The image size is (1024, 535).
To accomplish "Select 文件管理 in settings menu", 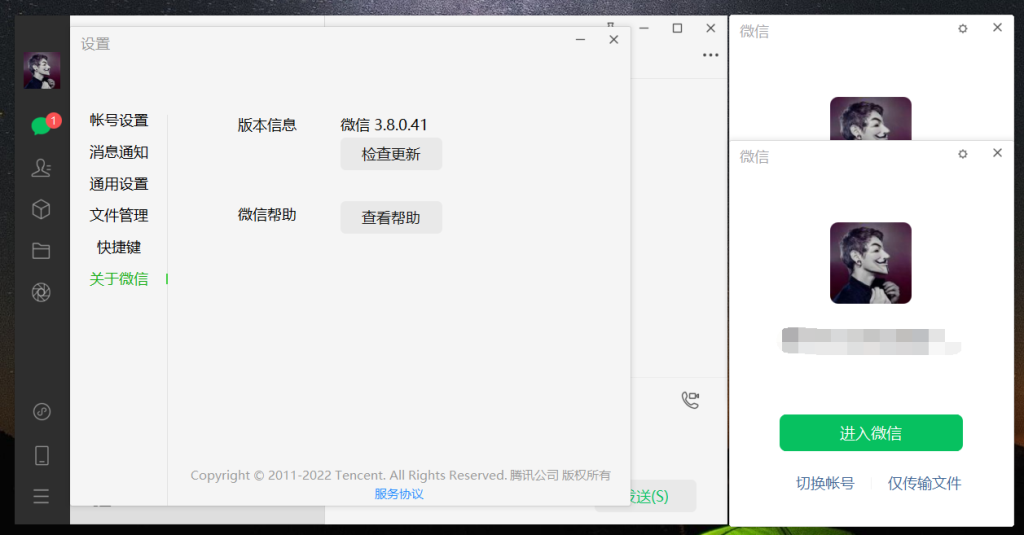I will pos(119,216).
